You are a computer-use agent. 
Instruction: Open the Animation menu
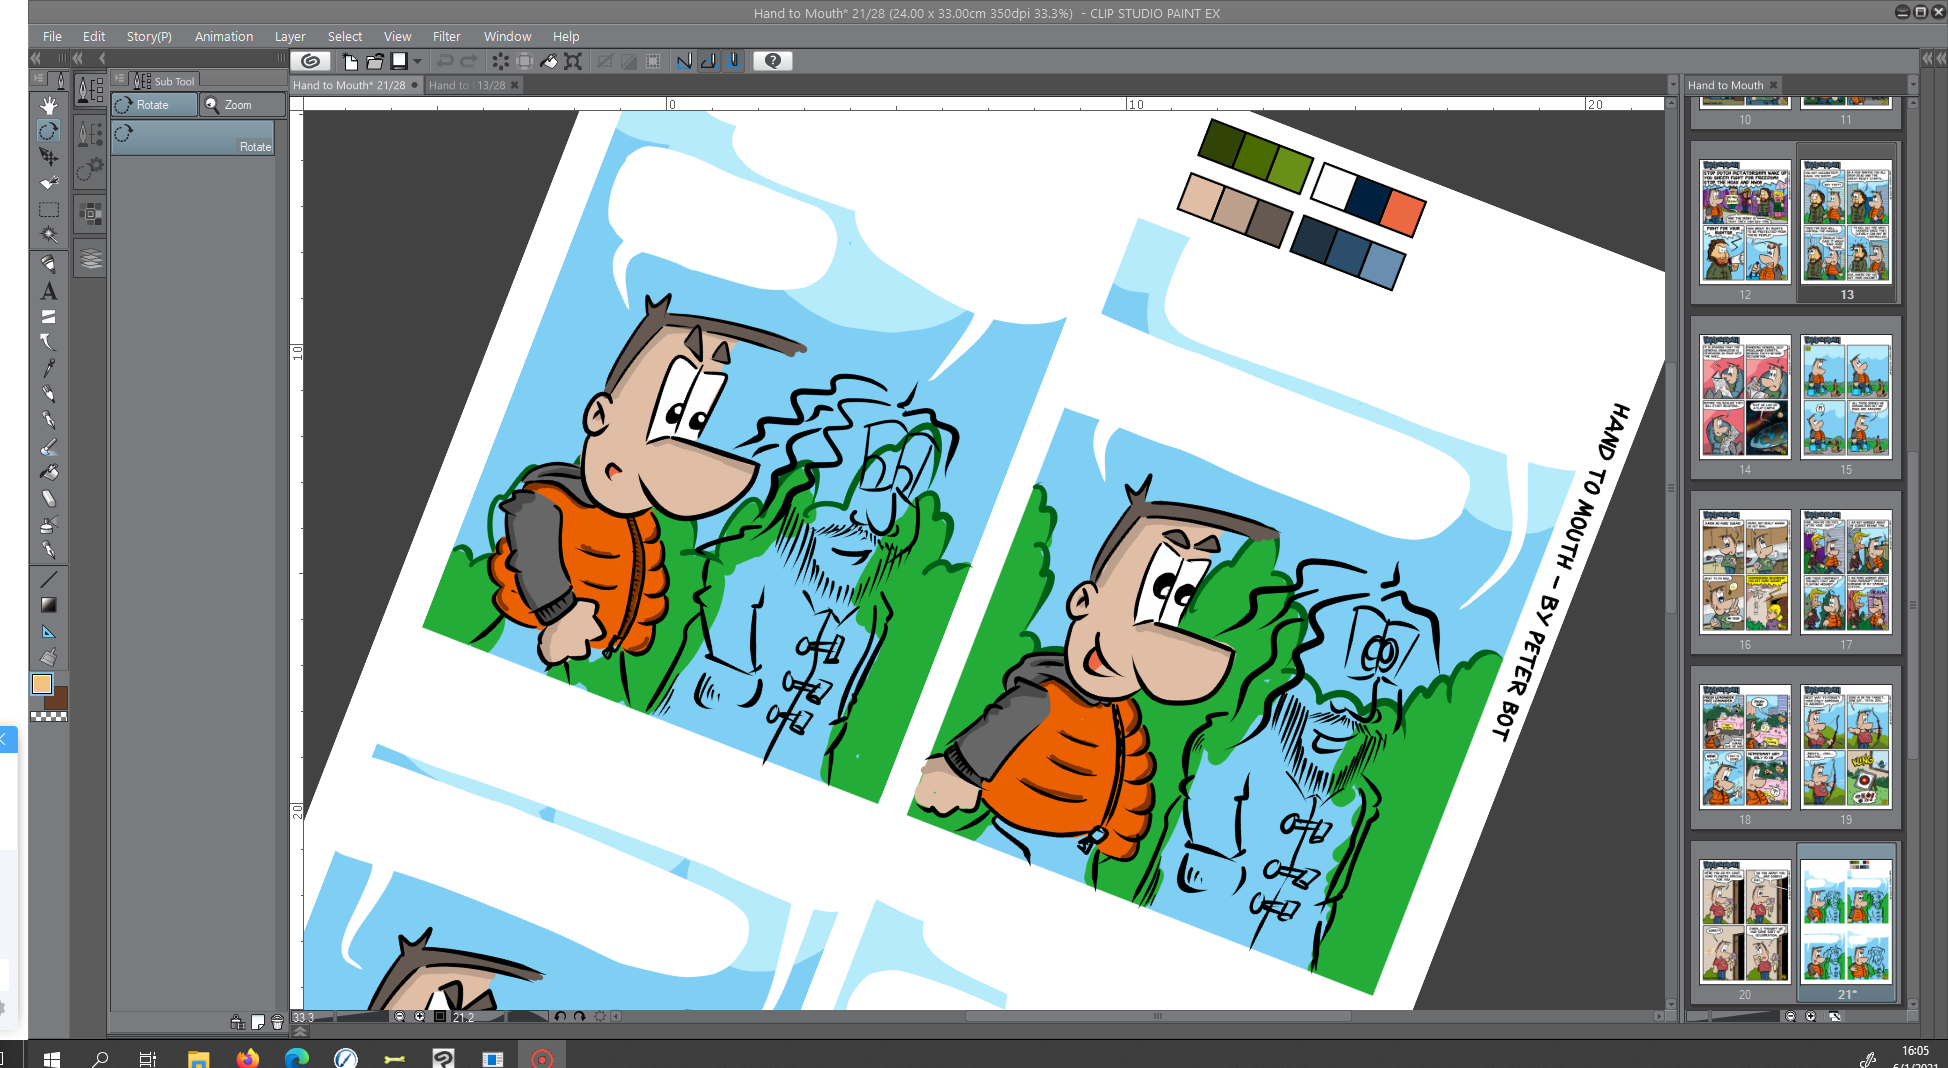(224, 36)
